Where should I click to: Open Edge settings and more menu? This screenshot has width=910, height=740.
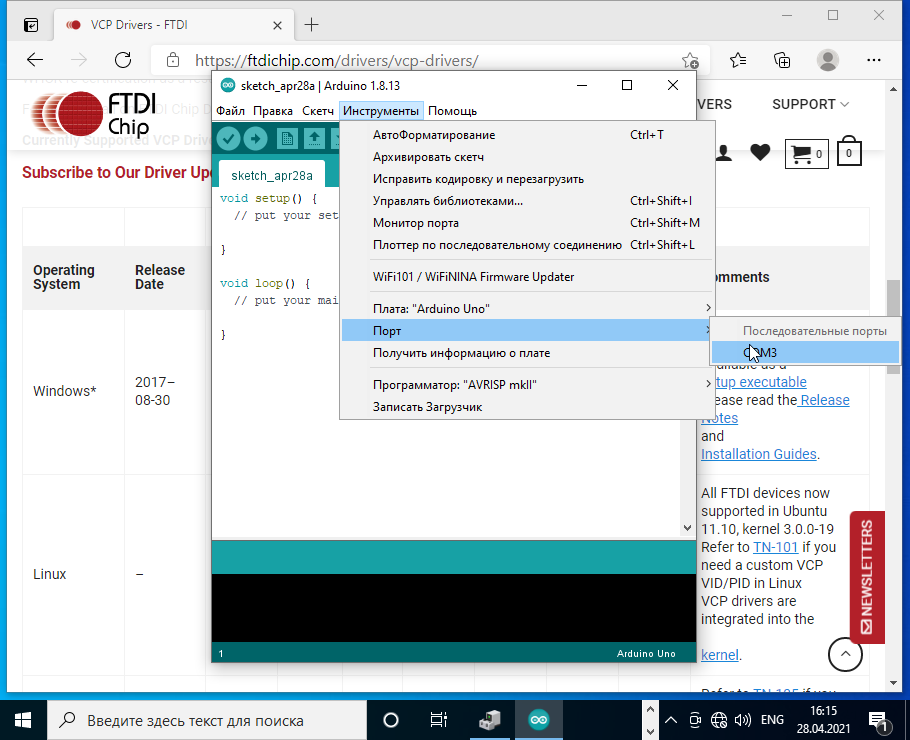pos(873,60)
